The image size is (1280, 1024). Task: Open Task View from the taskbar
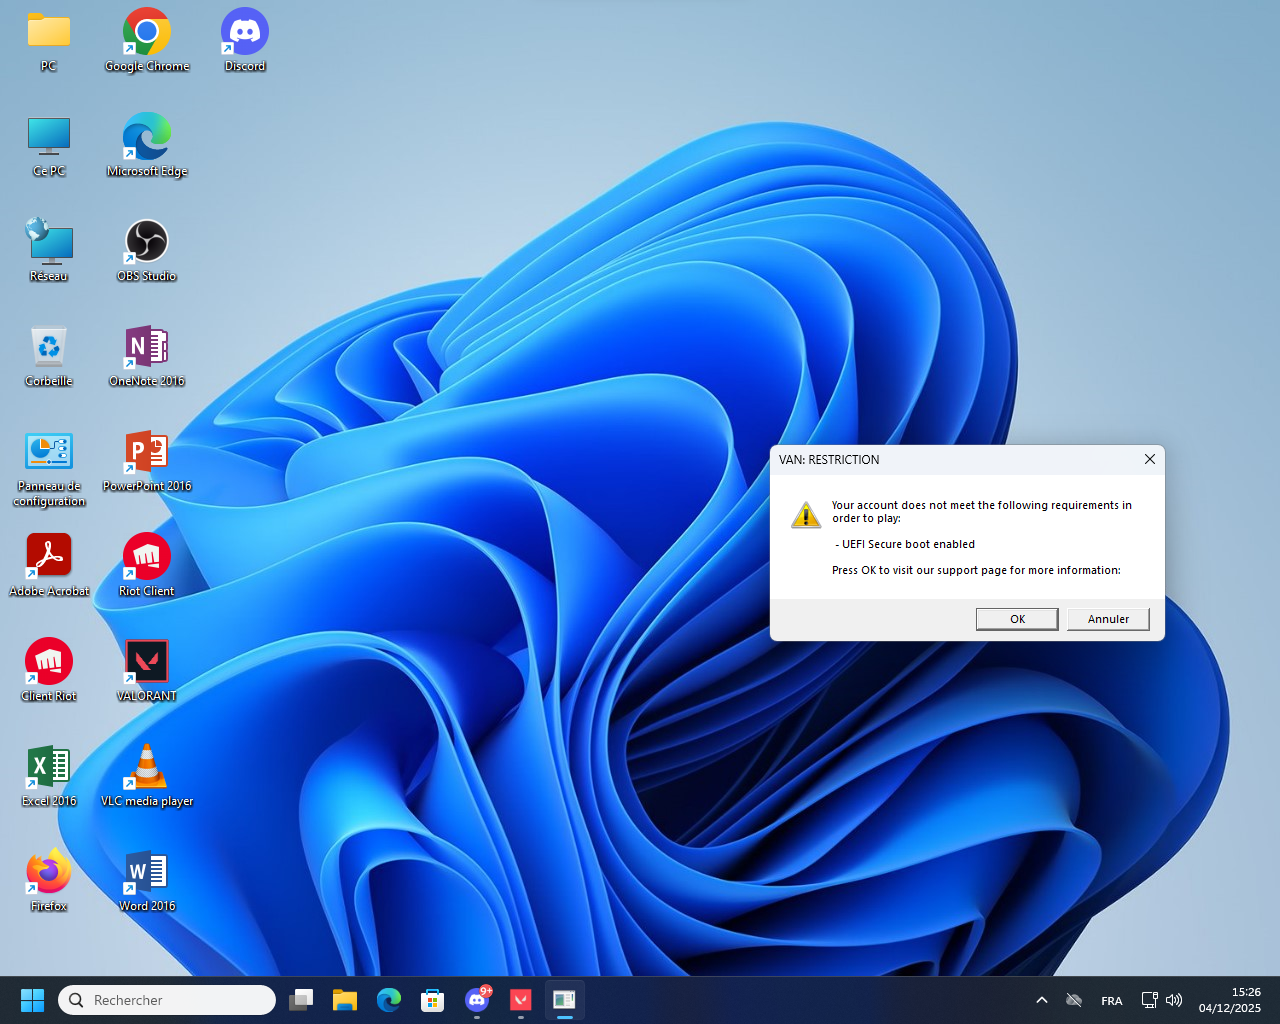tap(301, 1000)
